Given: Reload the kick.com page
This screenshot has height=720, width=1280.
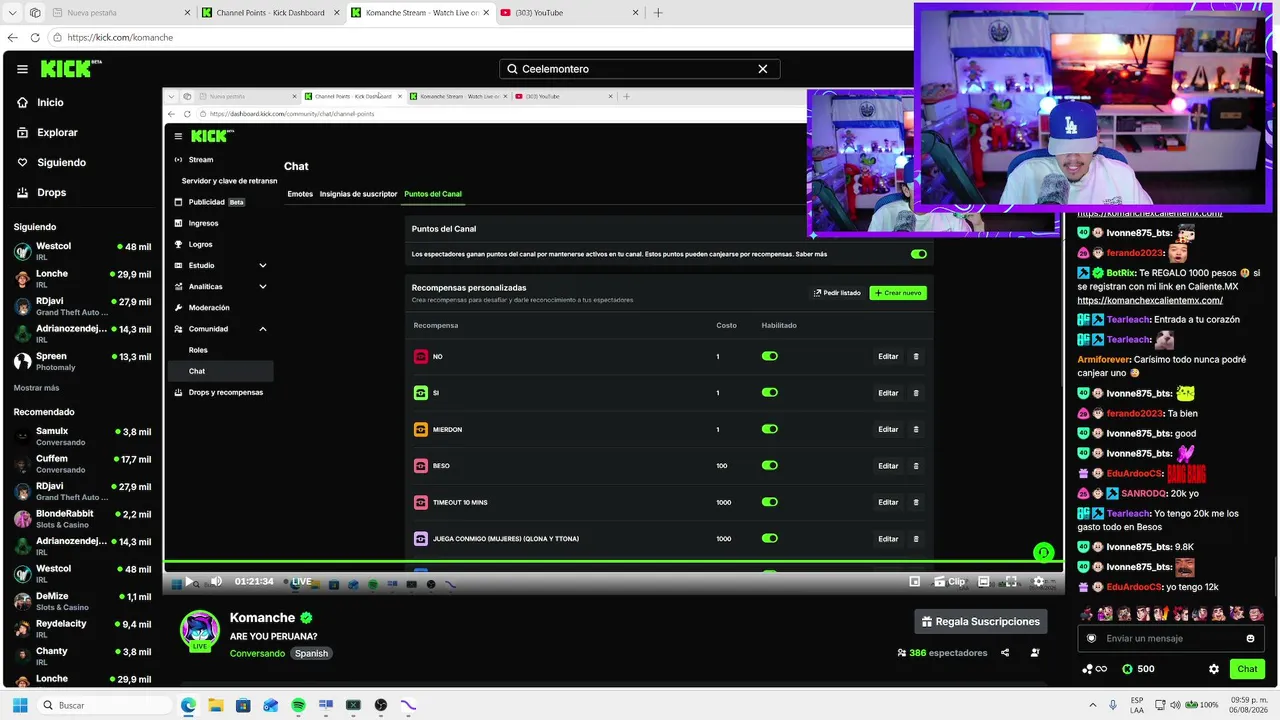Looking at the screenshot, I should (x=35, y=38).
